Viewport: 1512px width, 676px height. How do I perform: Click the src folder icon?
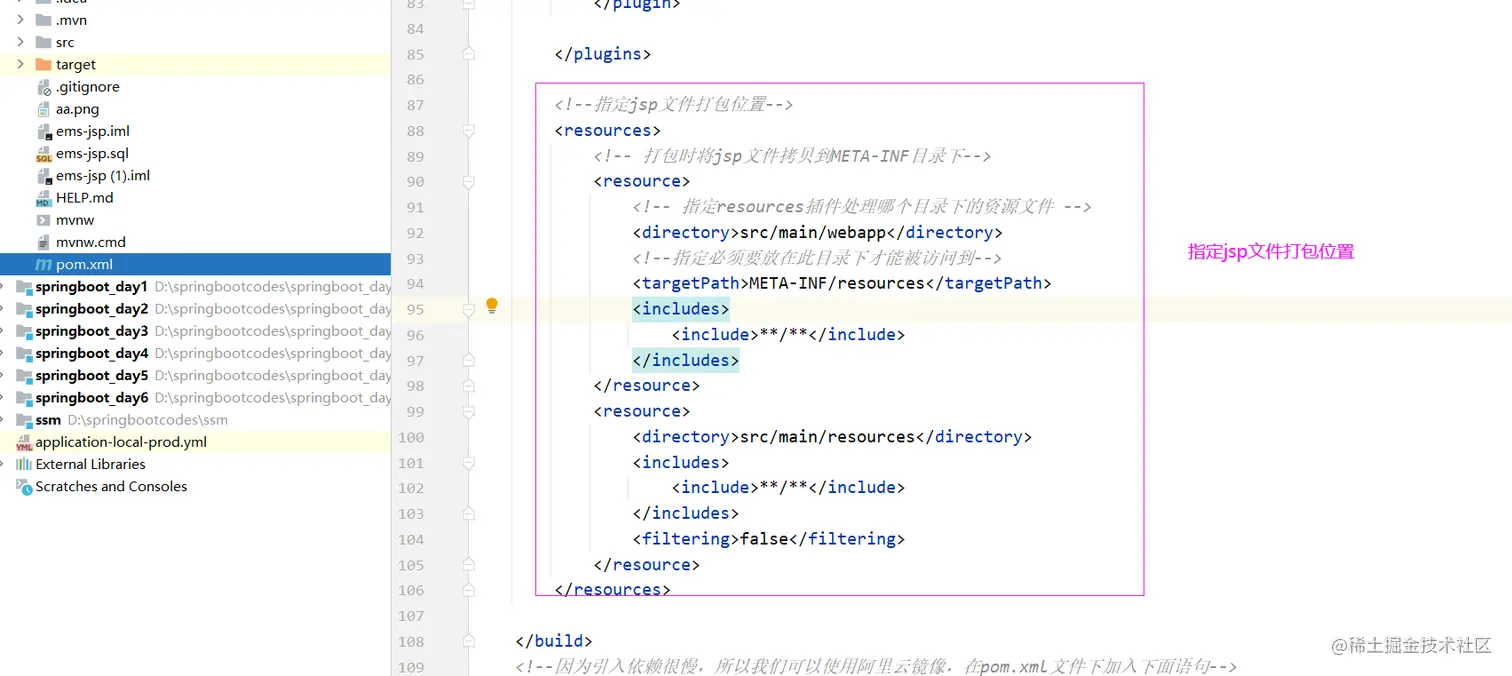click(x=43, y=42)
